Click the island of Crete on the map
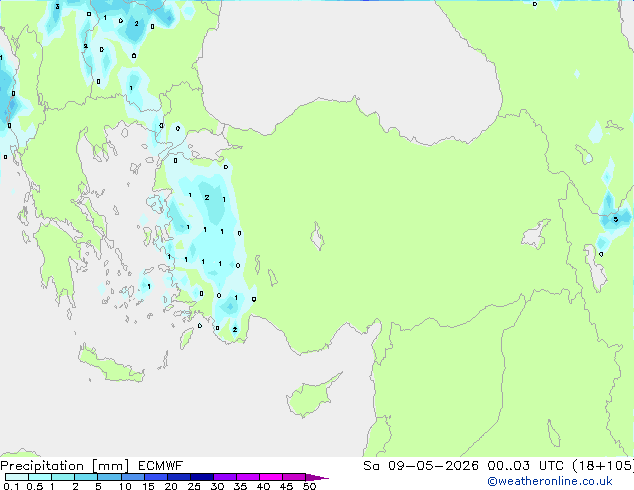The width and height of the screenshot is (634, 490). click(110, 366)
